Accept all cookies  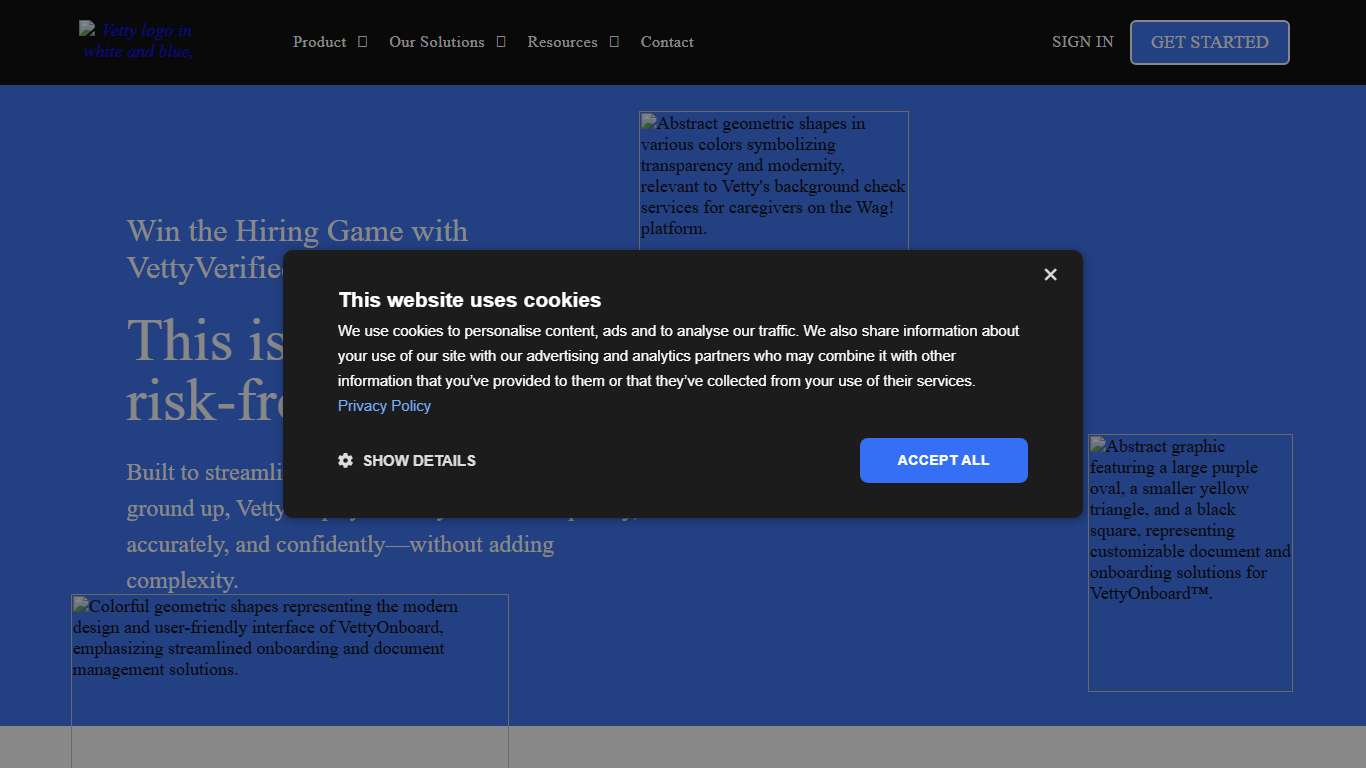click(943, 460)
